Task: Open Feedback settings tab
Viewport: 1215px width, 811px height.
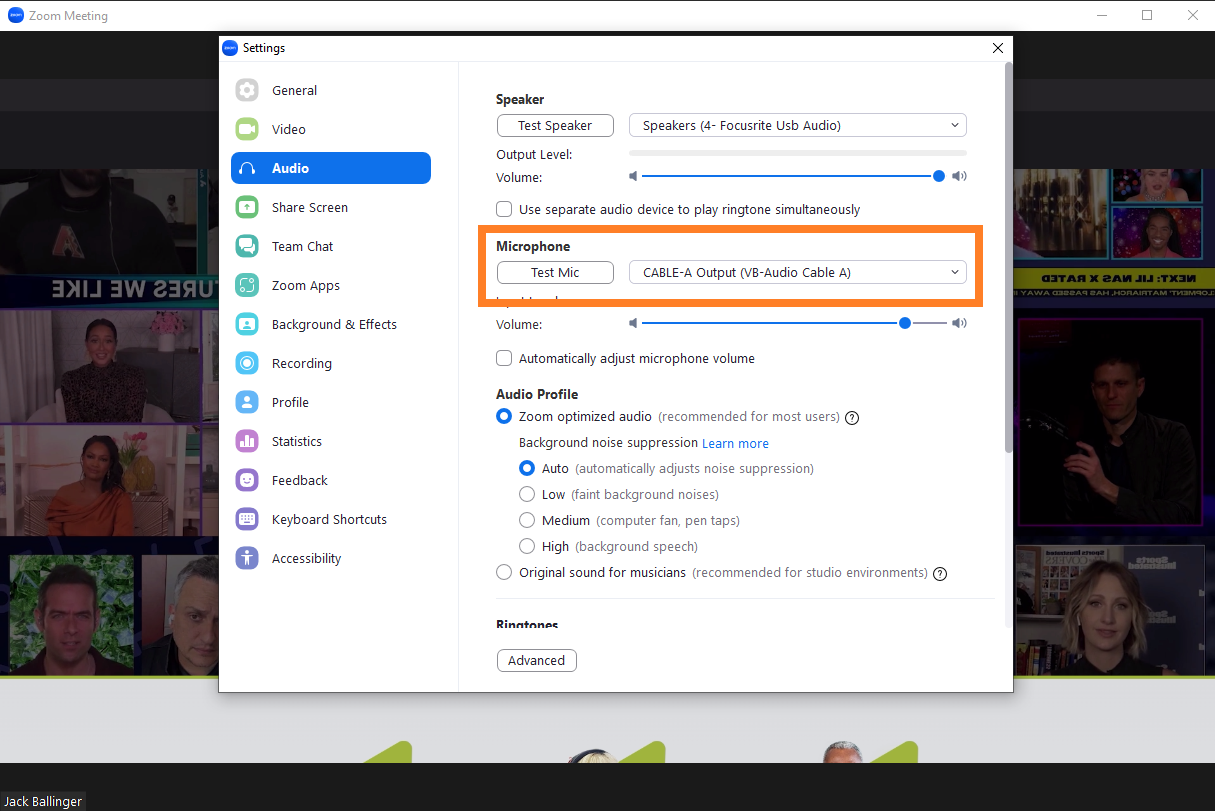Action: pos(331,480)
